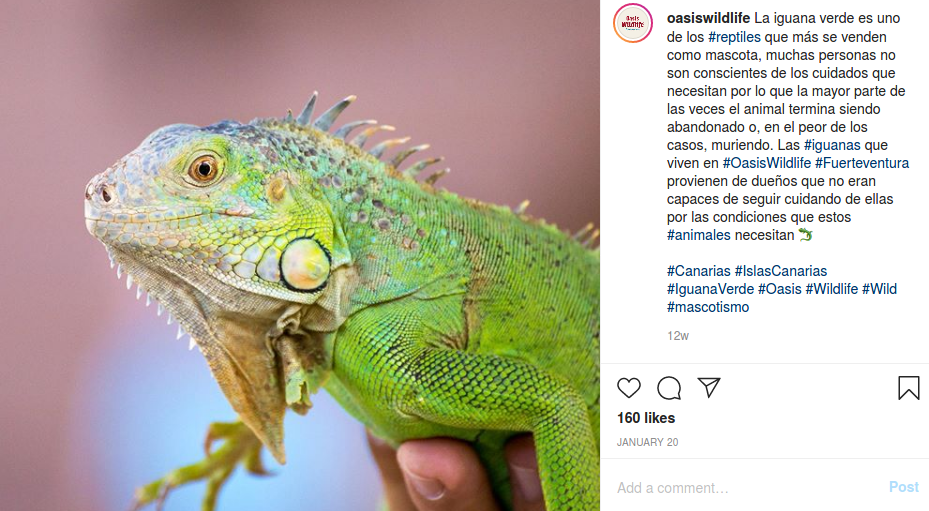This screenshot has height=511, width=929.
Task: View who liked via 160 likes
Action: point(646,418)
